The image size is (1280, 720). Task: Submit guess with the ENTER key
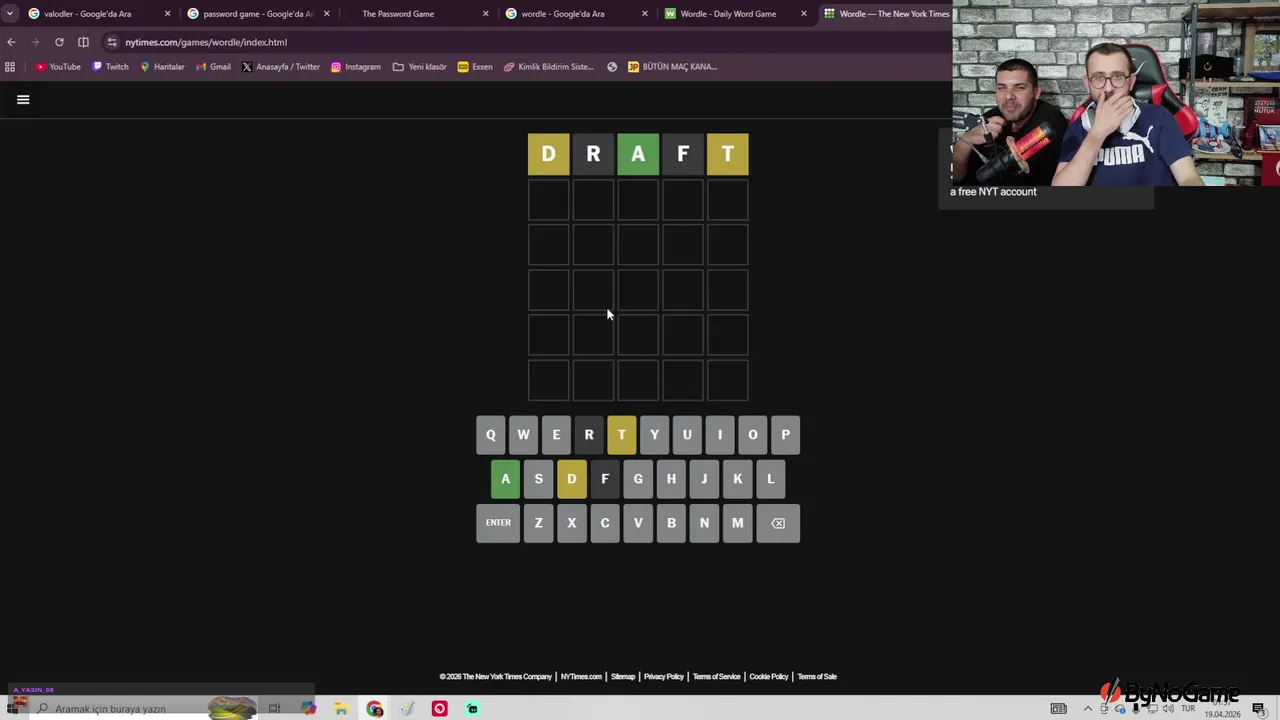[x=498, y=523]
